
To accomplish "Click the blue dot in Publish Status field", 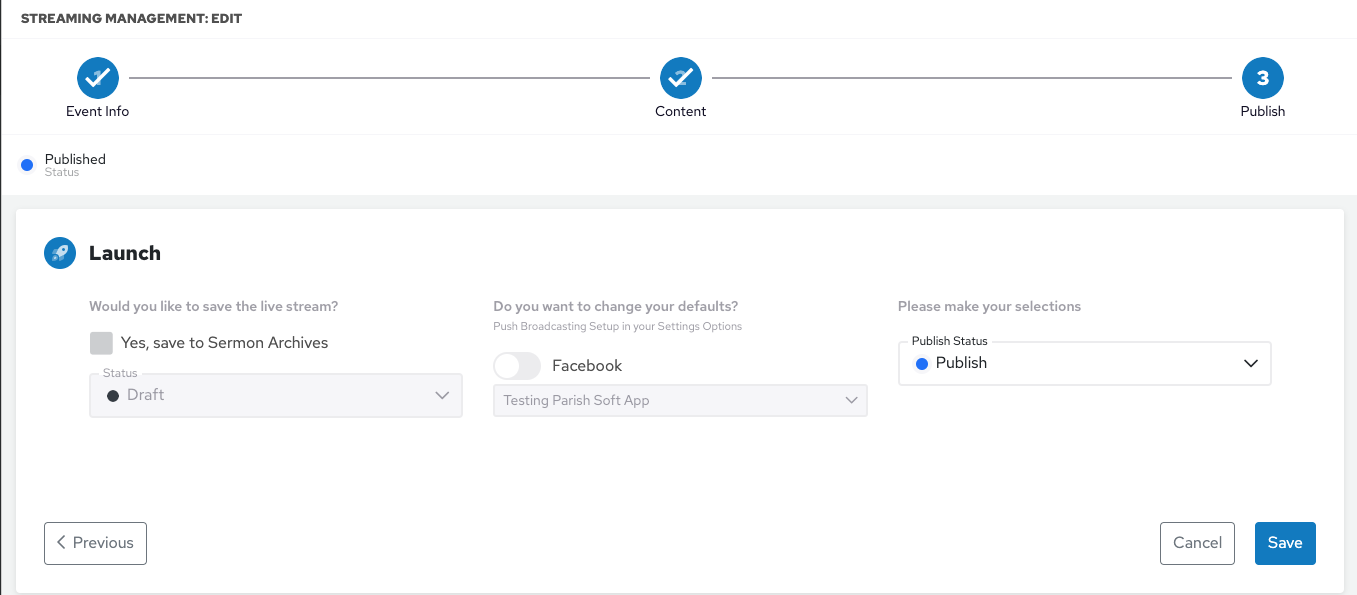I will 922,364.
